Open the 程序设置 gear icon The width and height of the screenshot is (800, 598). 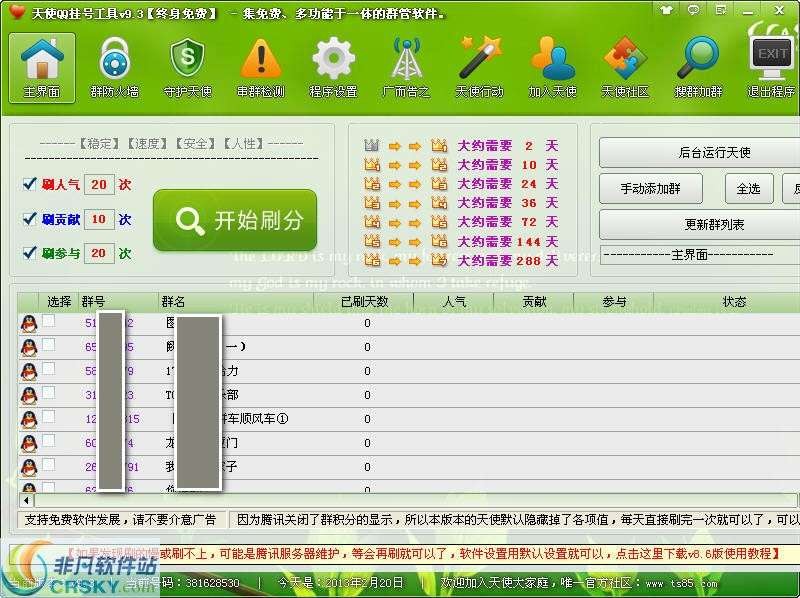coord(333,68)
